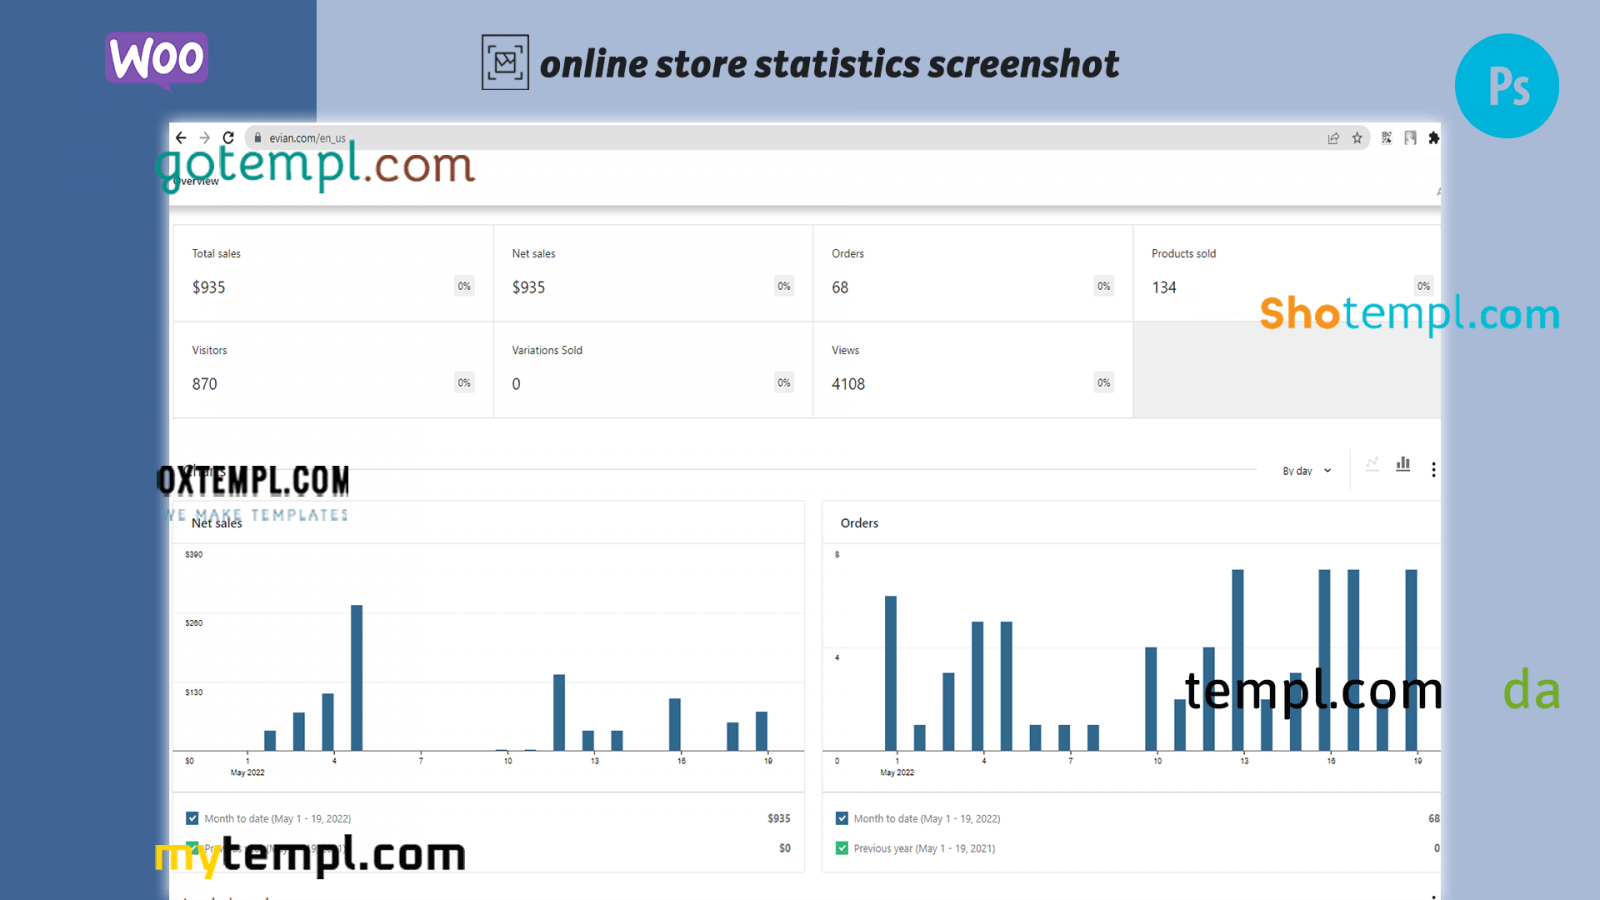
Task: Click the share page icon in address bar
Action: pyautogui.click(x=1333, y=138)
